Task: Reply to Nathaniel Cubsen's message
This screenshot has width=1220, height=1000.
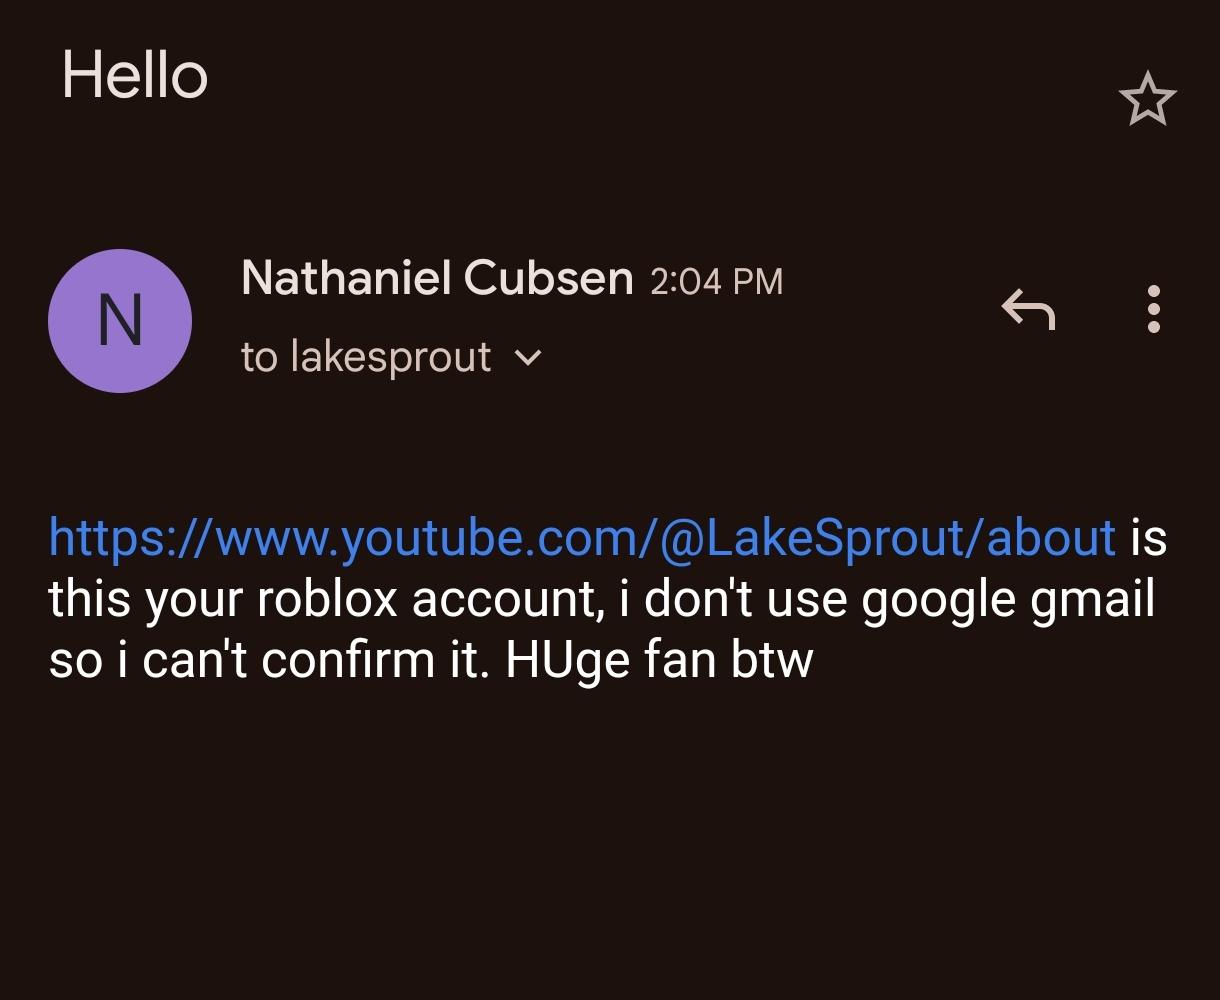Action: 1028,309
